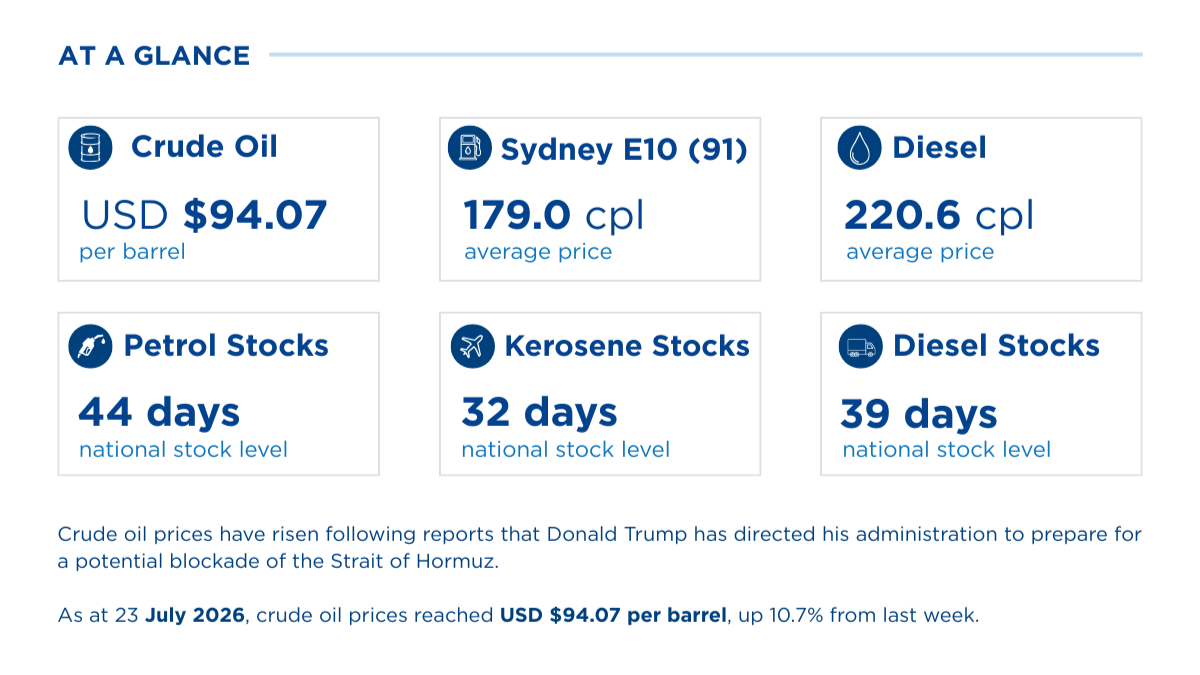Click the Kerosene Stocks heading
The image size is (1200, 675).
pos(627,346)
